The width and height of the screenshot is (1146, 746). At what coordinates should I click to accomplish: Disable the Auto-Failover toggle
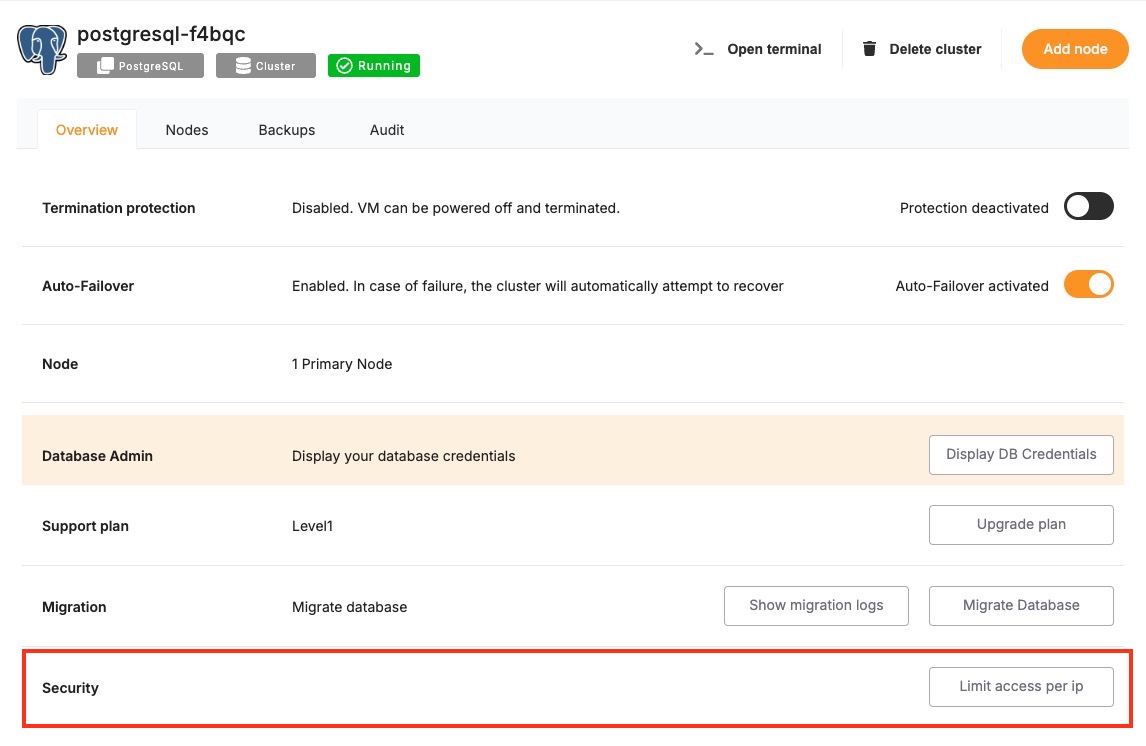click(1088, 285)
